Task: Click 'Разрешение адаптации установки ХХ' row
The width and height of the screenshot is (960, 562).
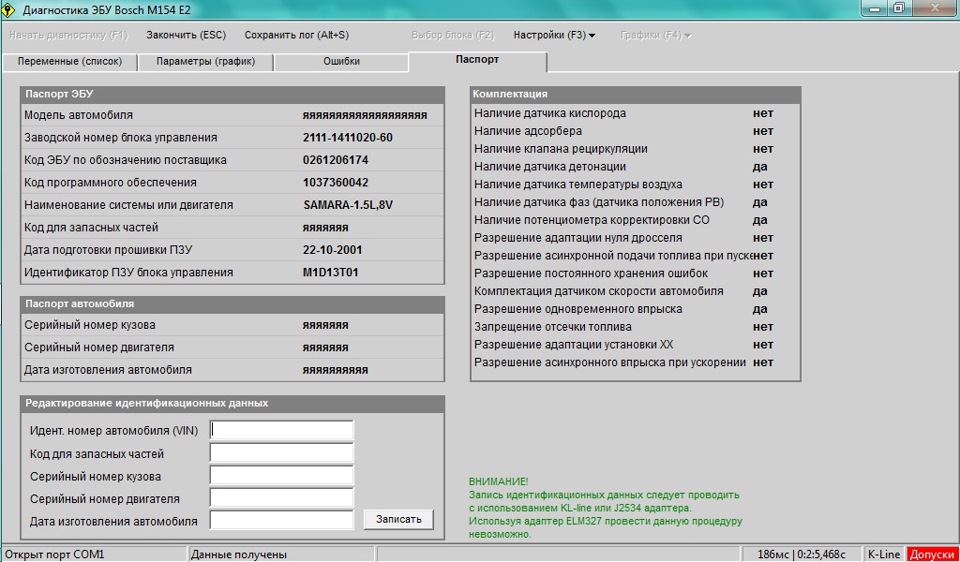Action: click(x=636, y=344)
